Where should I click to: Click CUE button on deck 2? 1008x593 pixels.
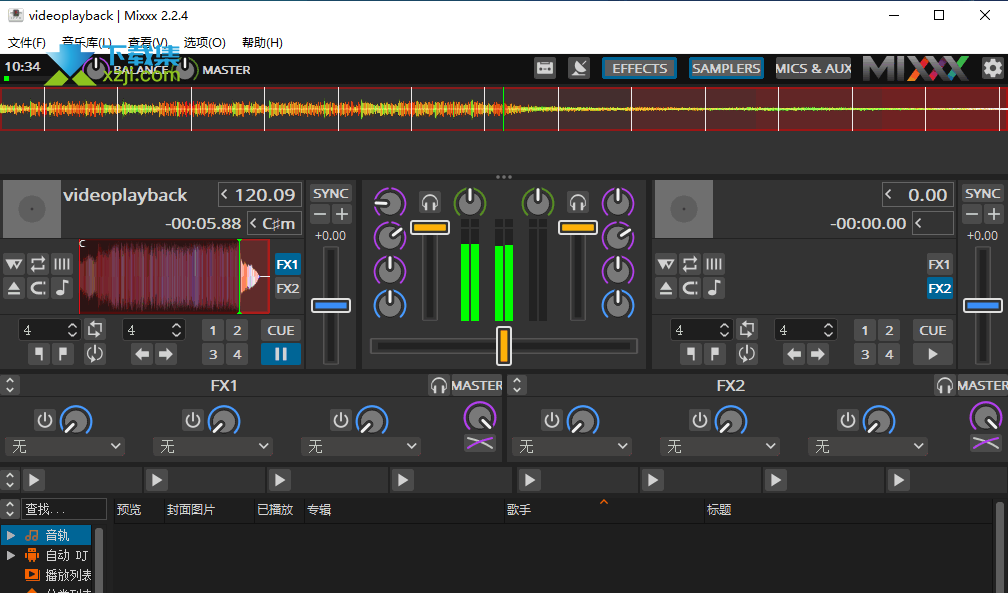(933, 331)
